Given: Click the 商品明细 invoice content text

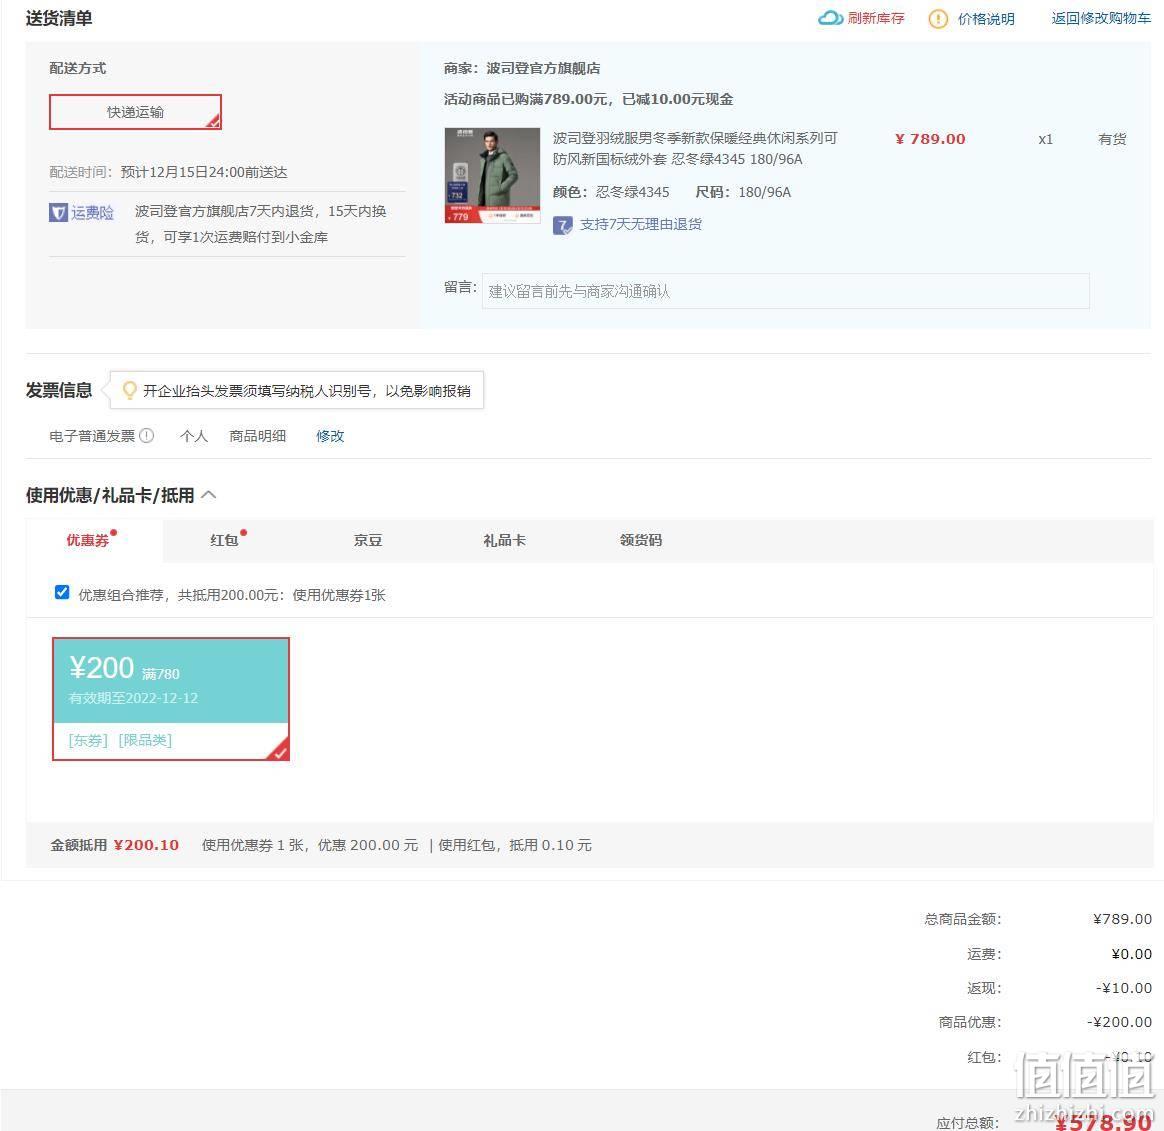Looking at the screenshot, I should click(x=258, y=436).
